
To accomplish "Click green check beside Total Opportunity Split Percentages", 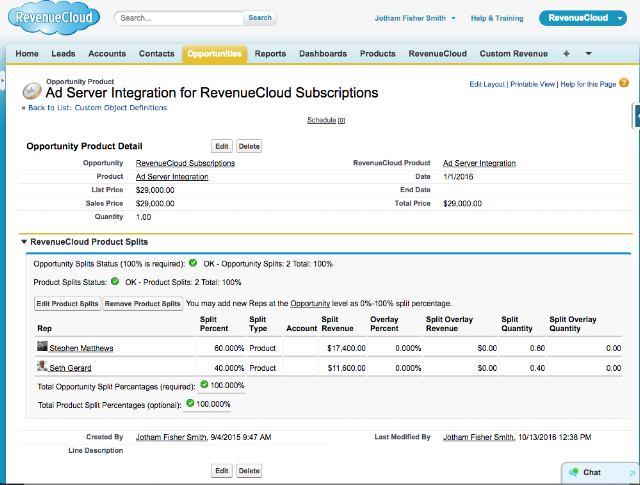I will pos(204,385).
